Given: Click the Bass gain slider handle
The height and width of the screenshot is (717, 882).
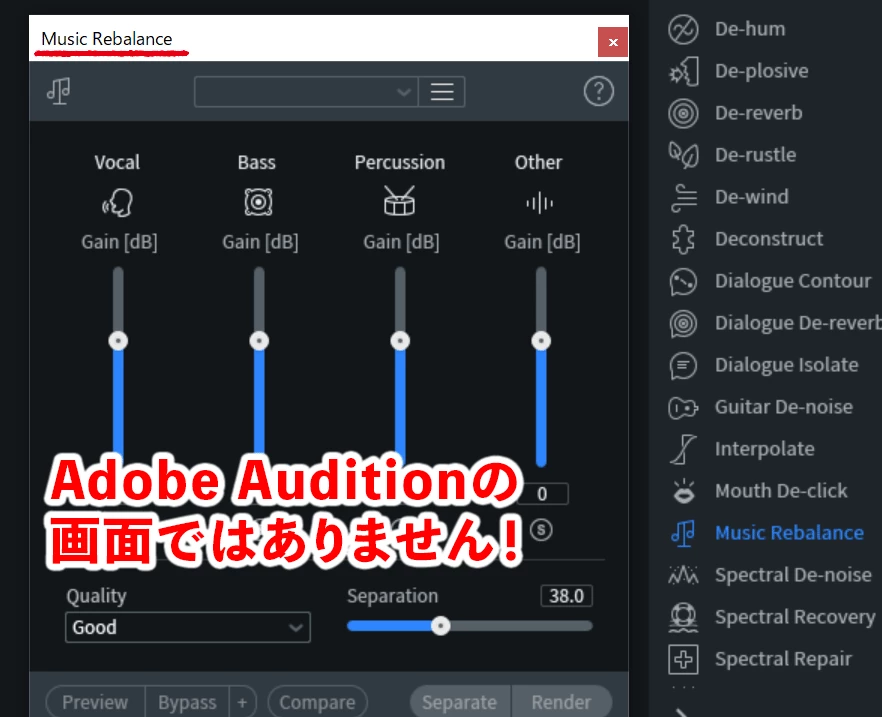Looking at the screenshot, I should (x=259, y=341).
